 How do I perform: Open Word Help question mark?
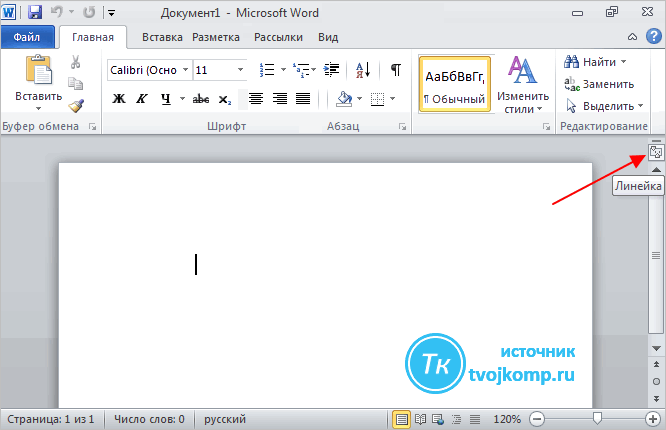(x=654, y=37)
